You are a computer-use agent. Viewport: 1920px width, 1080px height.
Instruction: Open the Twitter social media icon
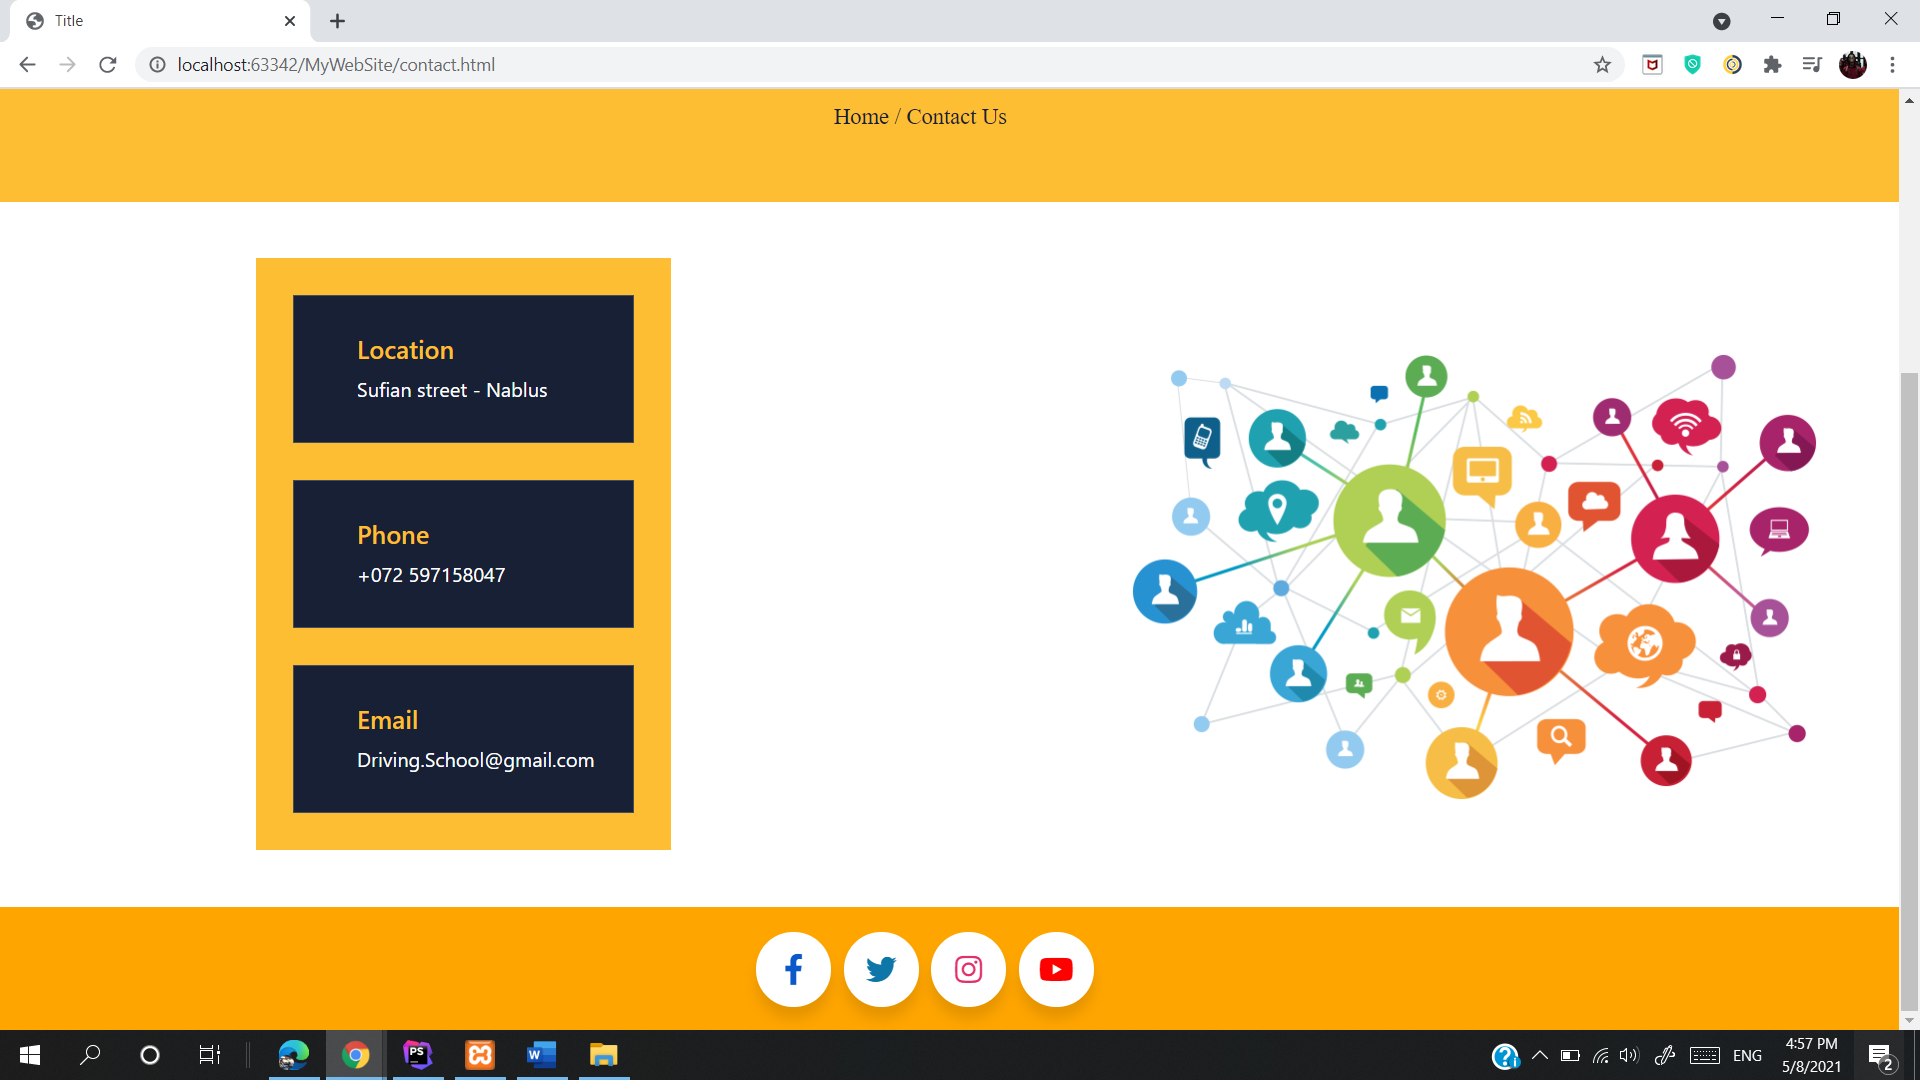click(881, 969)
